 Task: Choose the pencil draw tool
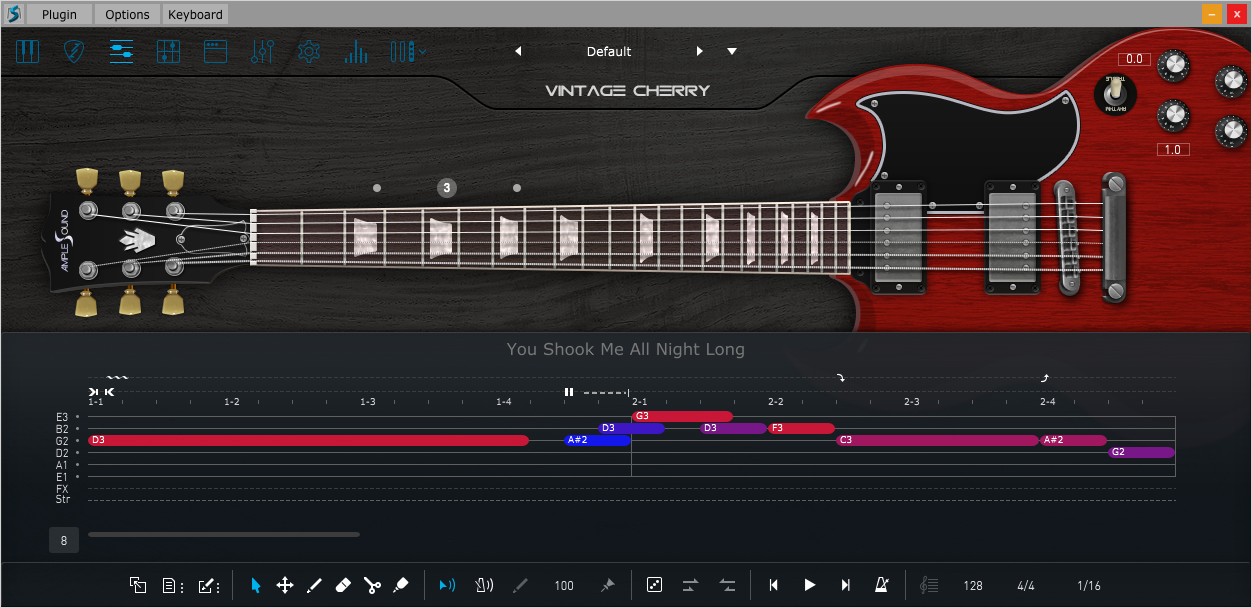tap(313, 585)
